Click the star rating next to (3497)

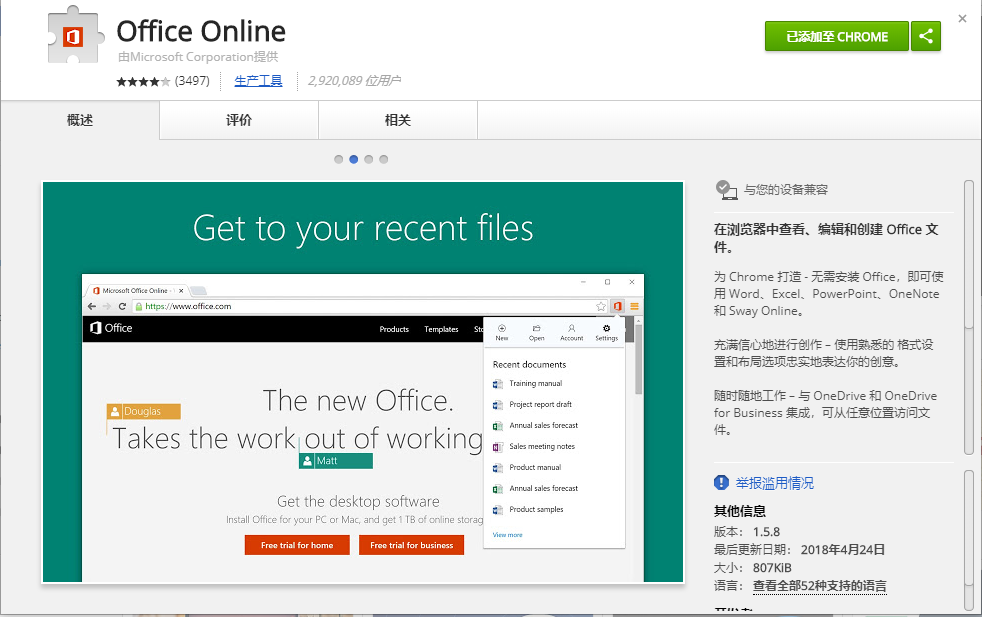(x=143, y=81)
